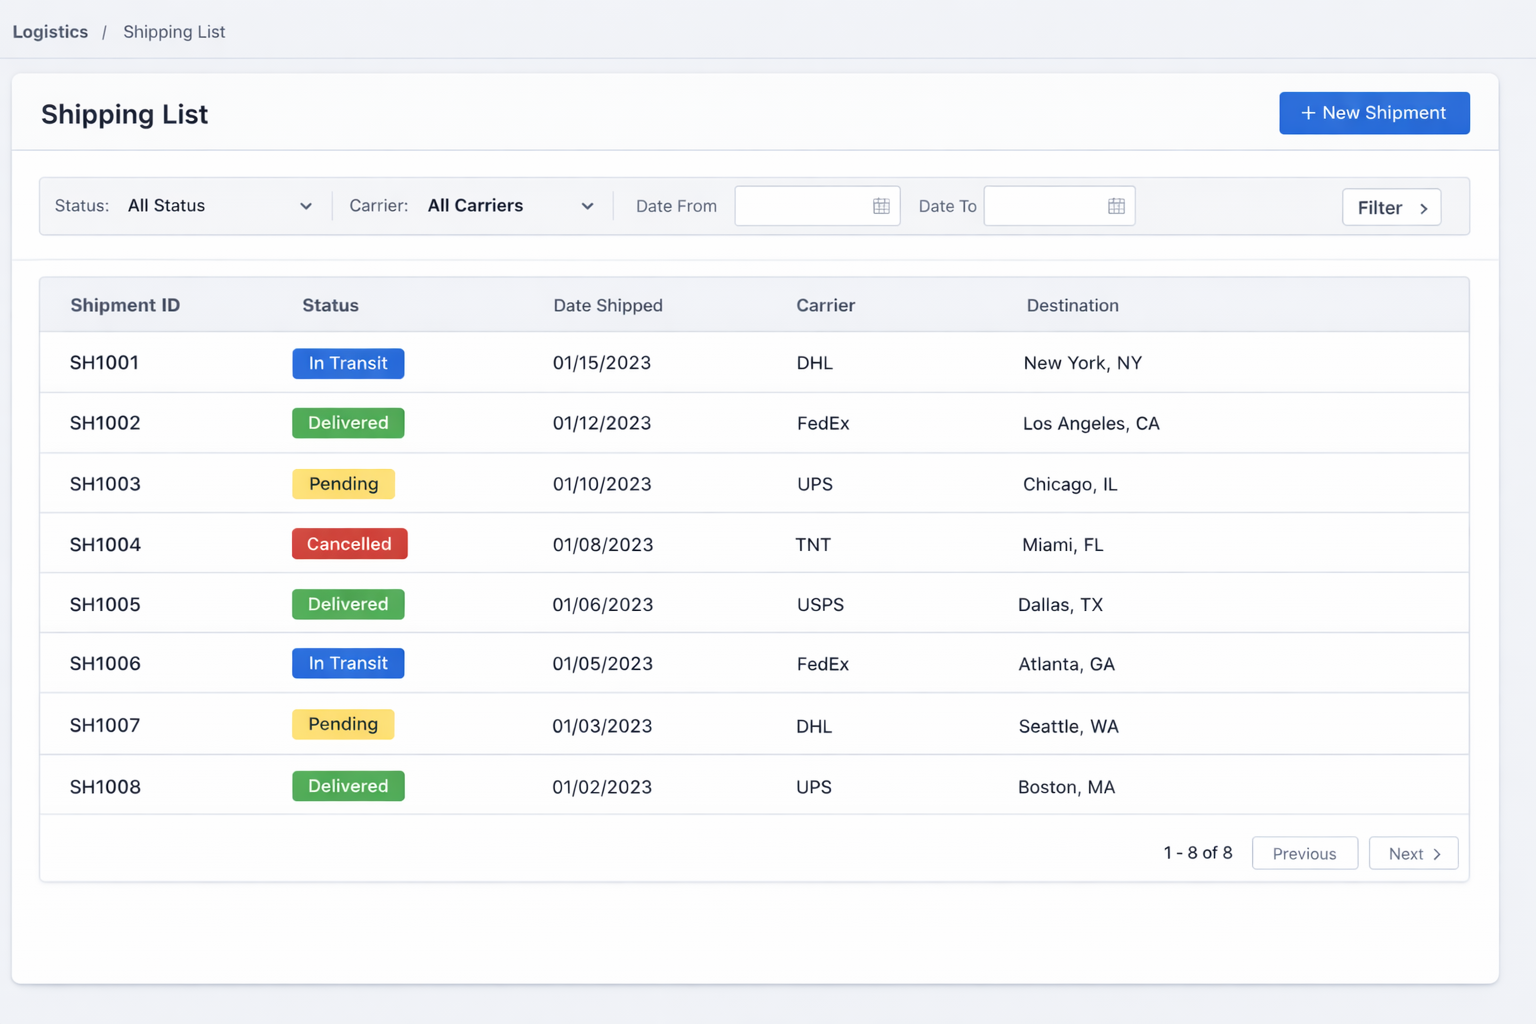The width and height of the screenshot is (1536, 1024).
Task: Expand the Status filter dropdown
Action: (x=219, y=206)
